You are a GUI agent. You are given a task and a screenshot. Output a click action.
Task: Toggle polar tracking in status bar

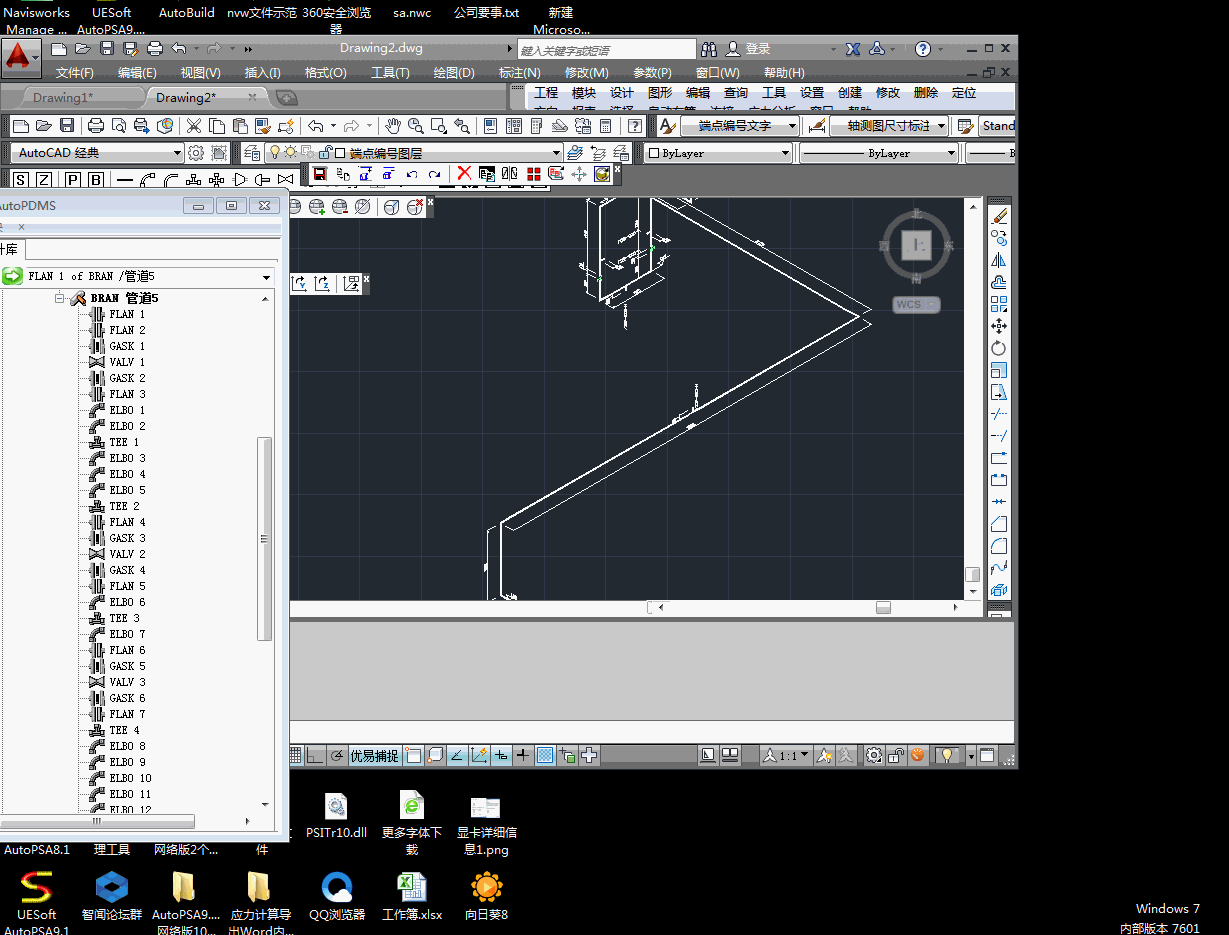(337, 755)
